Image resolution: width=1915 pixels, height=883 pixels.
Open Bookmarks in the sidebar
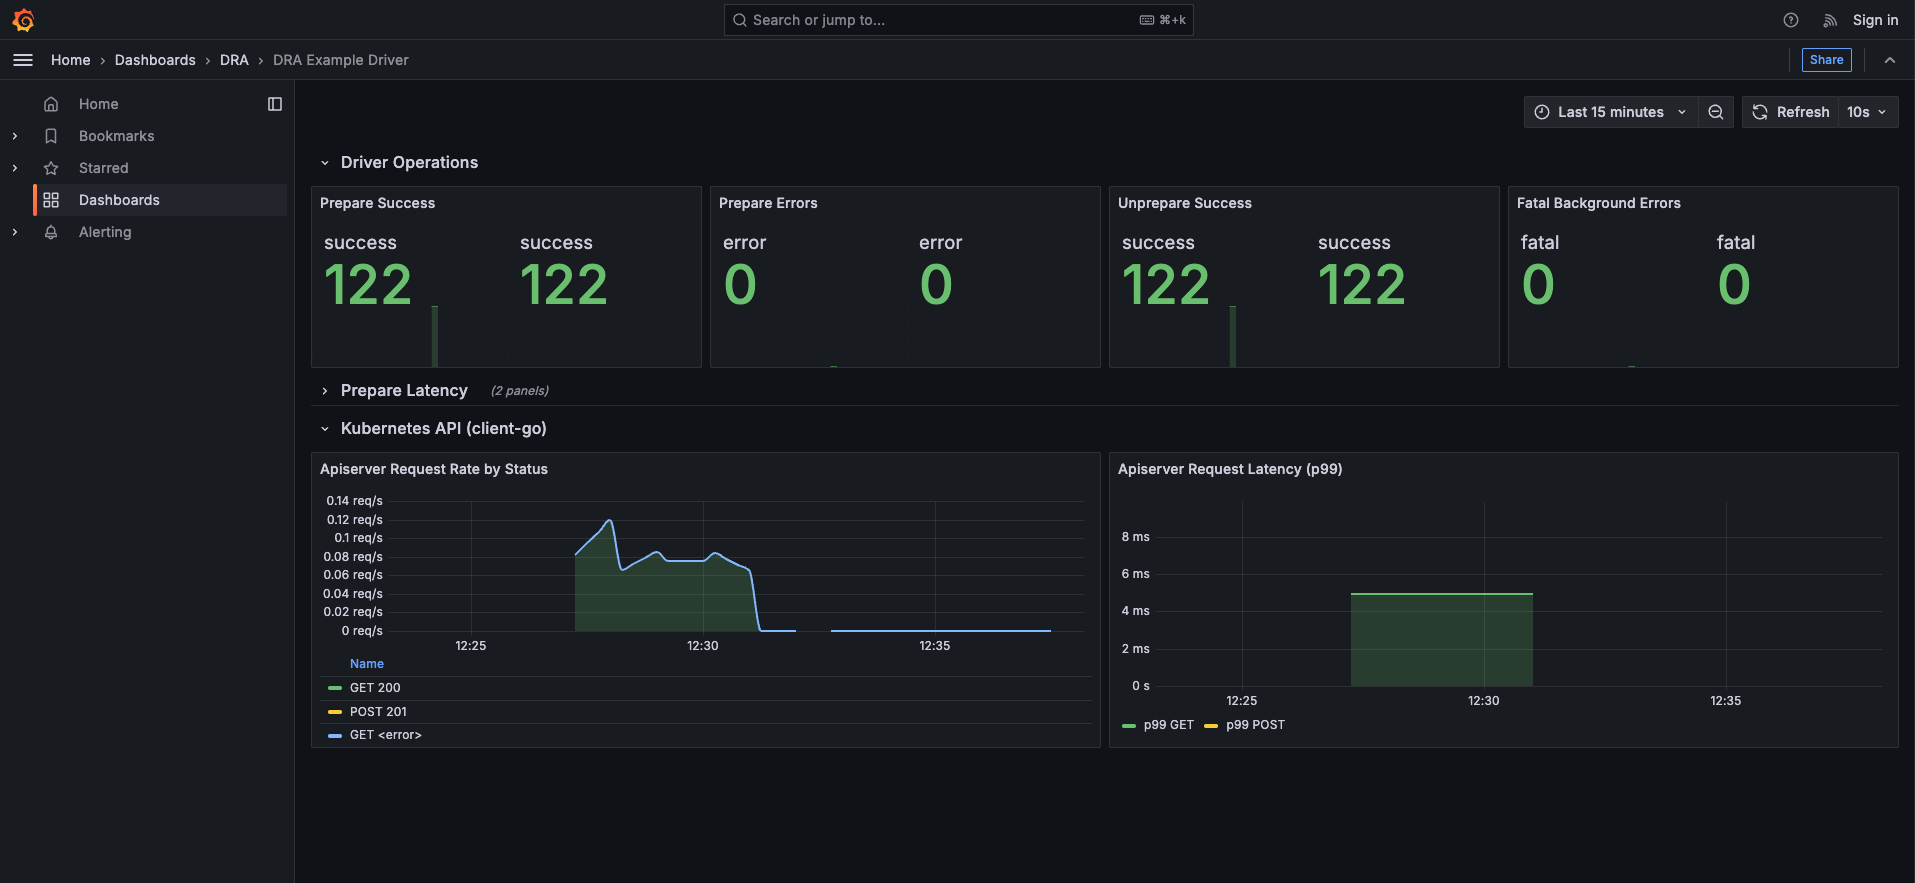(x=117, y=136)
